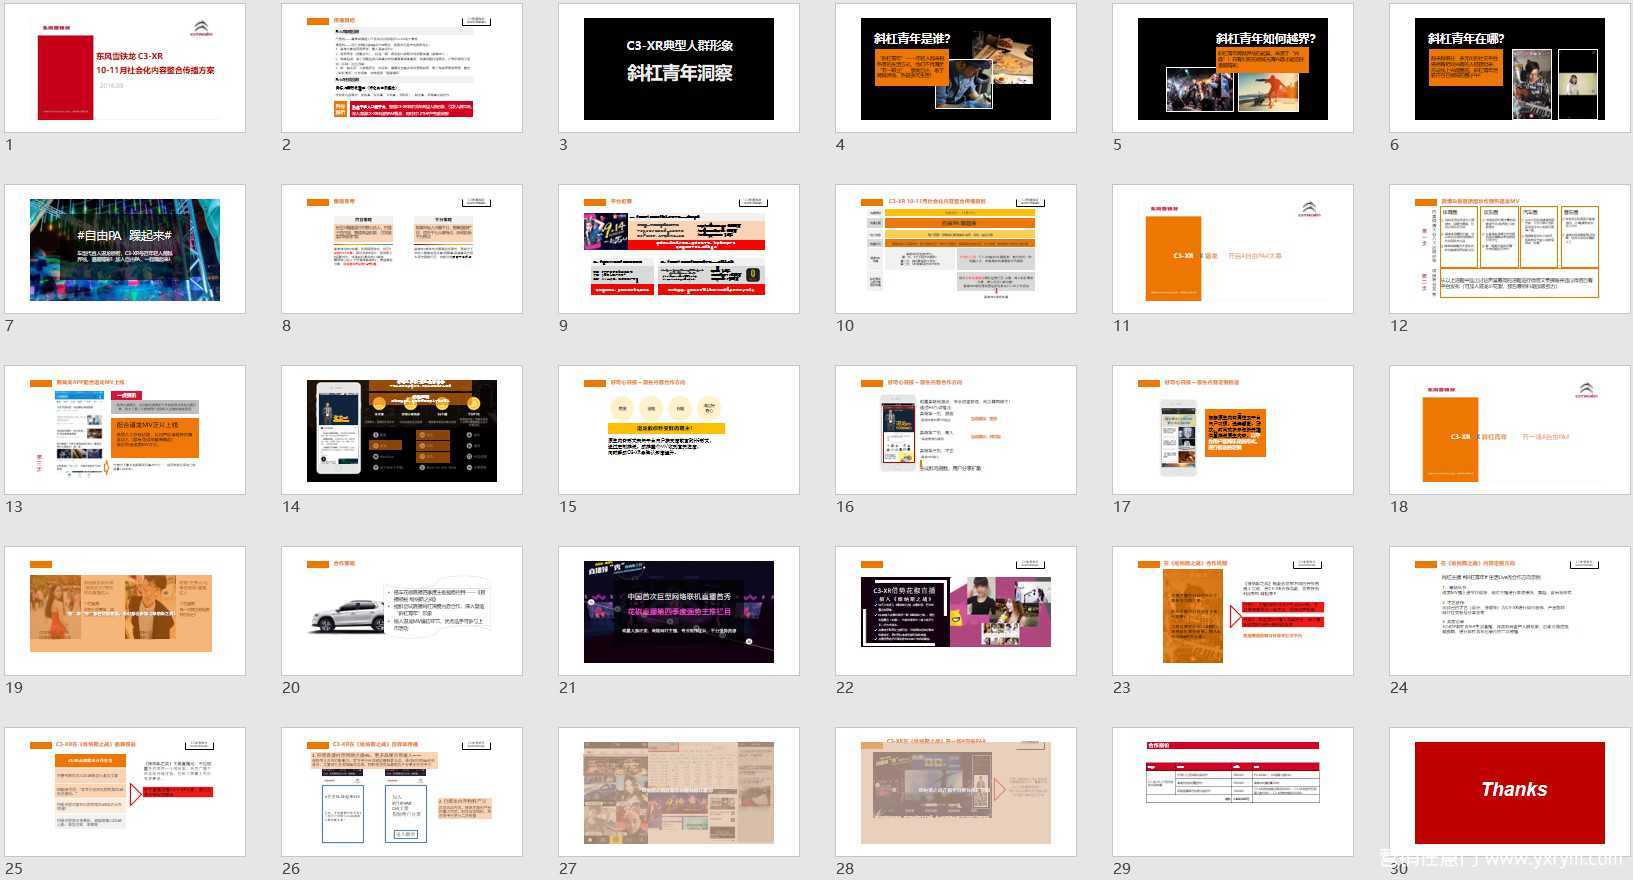Select slide 1 title cover thumbnail

coord(125,68)
